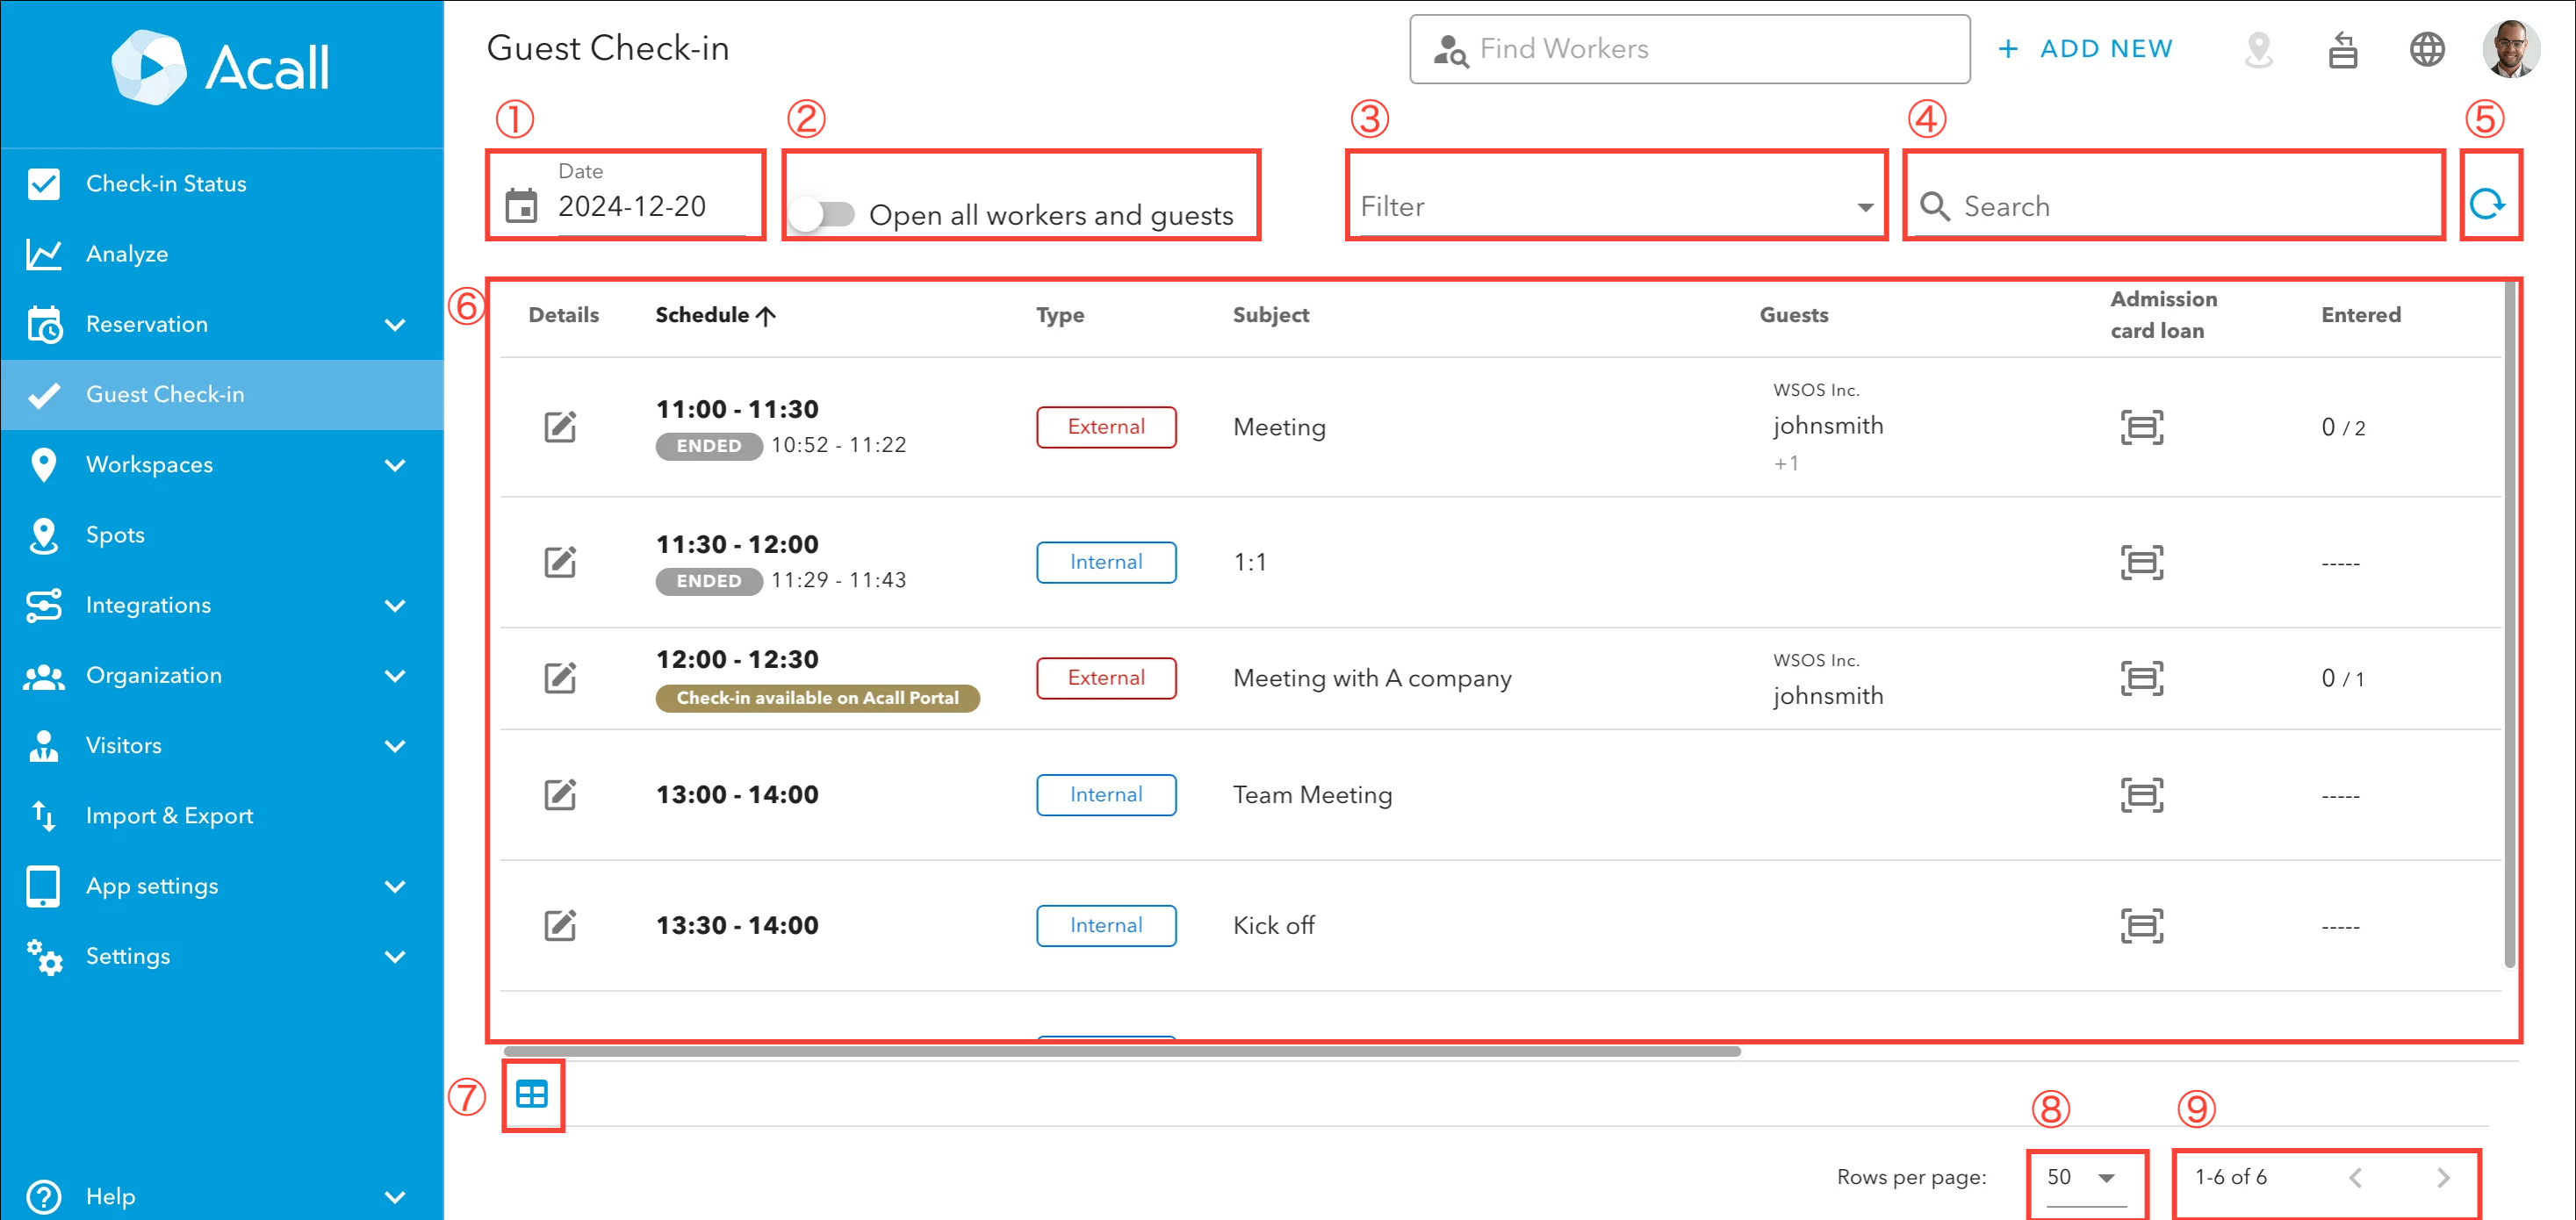This screenshot has width=2576, height=1220.
Task: Open Check-in Status menu item
Action: (222, 184)
